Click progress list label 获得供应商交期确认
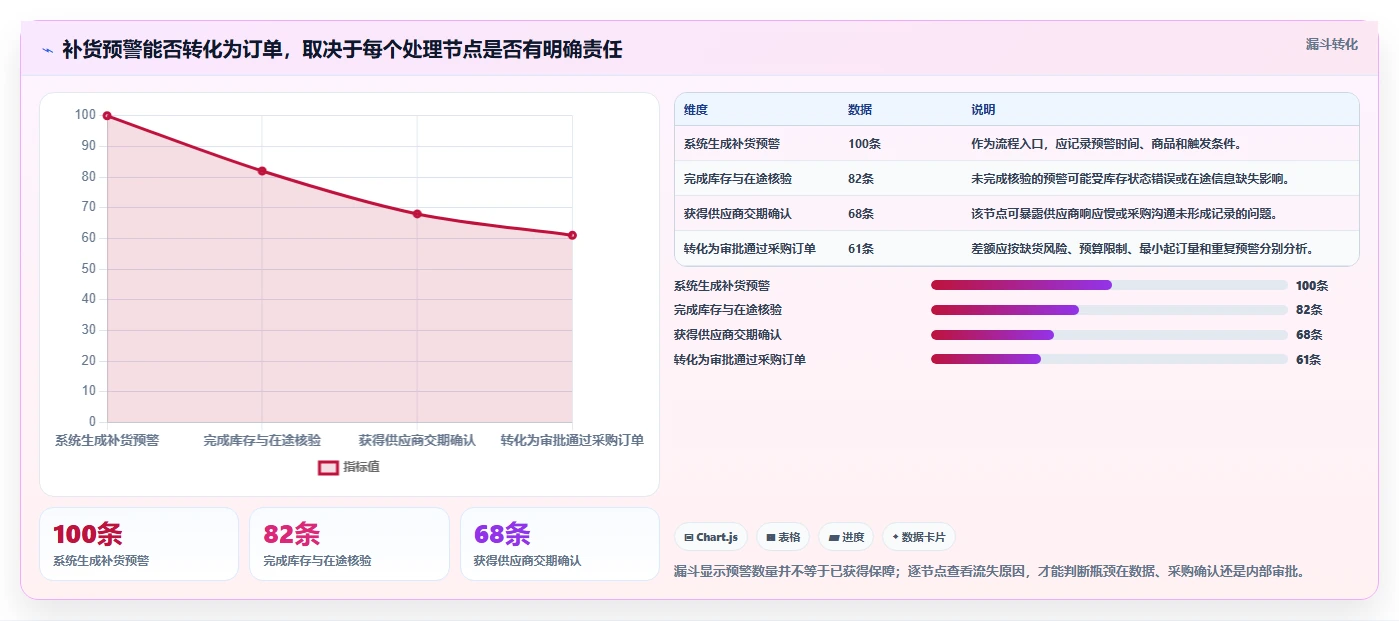This screenshot has width=1399, height=621. coord(728,335)
